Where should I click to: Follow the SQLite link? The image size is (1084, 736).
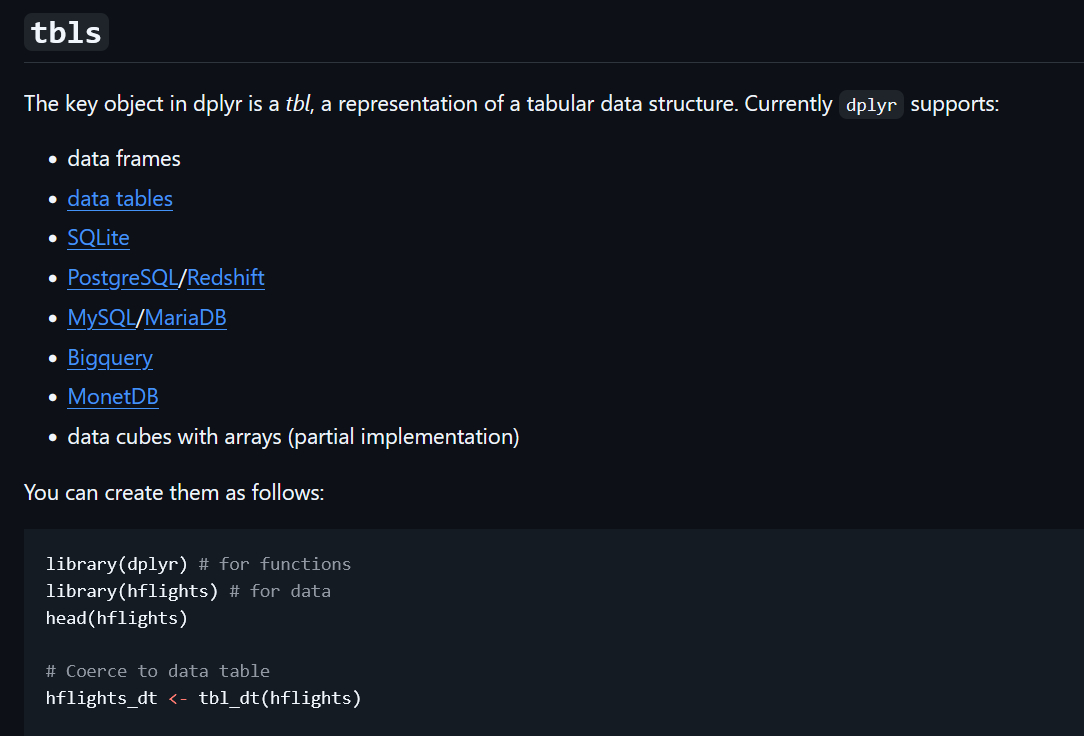[x=98, y=238]
